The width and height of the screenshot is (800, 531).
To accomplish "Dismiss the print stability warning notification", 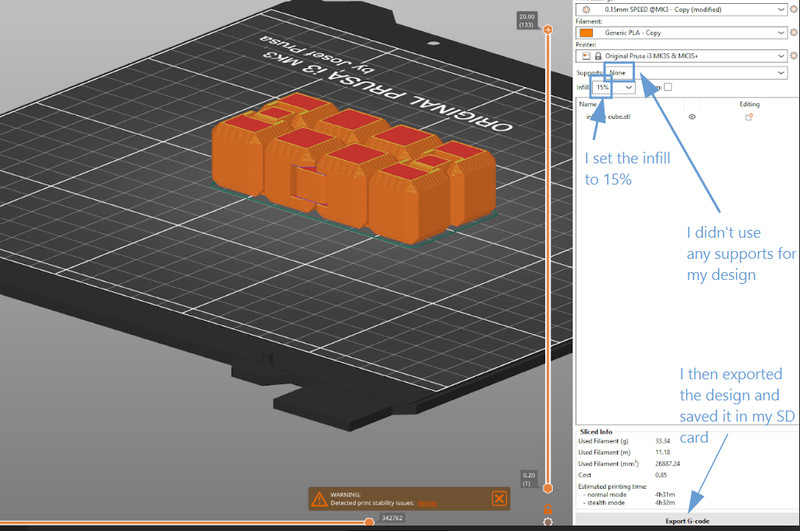I will [x=499, y=498].
